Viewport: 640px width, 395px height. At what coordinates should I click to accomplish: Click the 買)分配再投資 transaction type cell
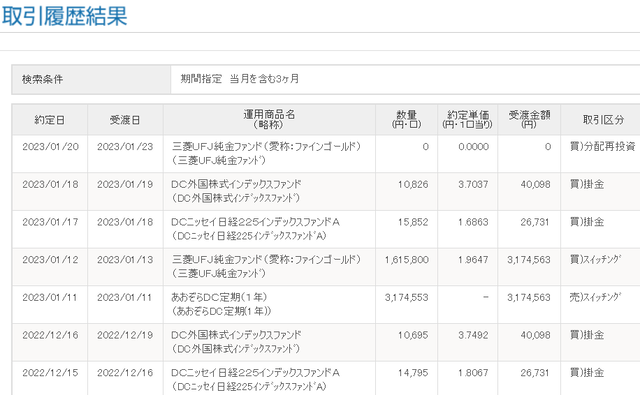(x=602, y=146)
